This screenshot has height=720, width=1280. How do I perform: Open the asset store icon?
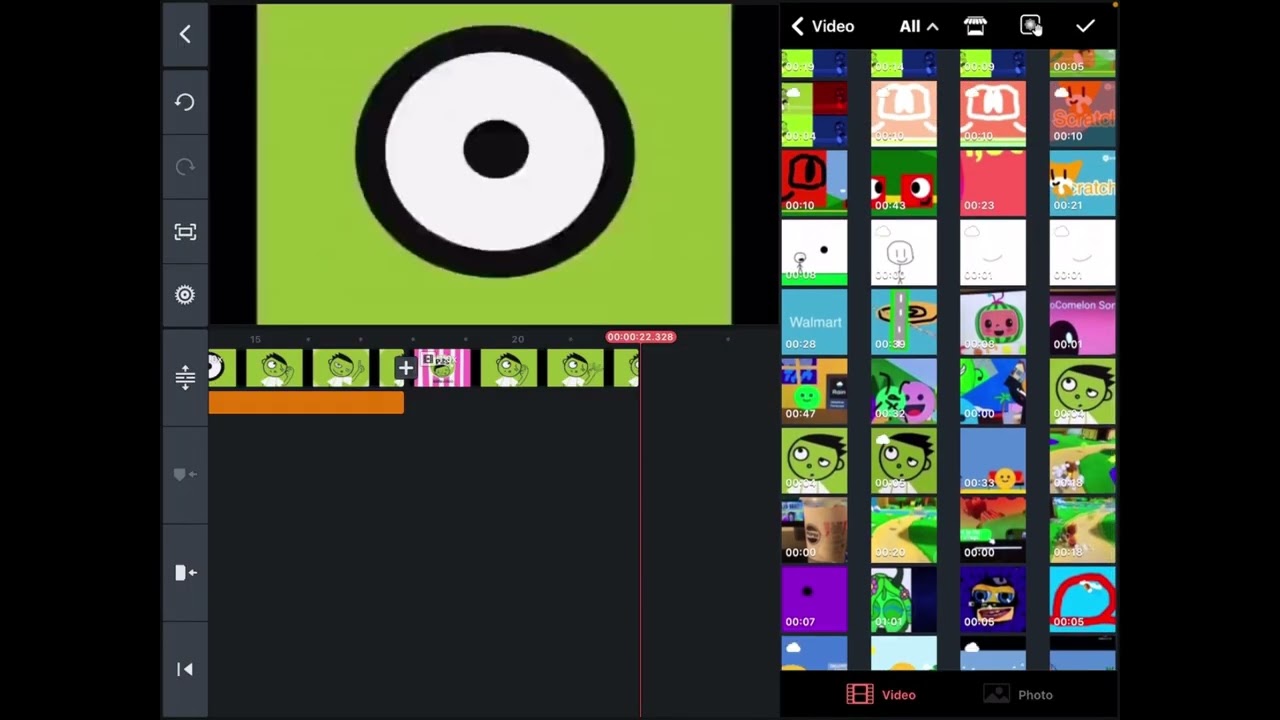click(975, 26)
